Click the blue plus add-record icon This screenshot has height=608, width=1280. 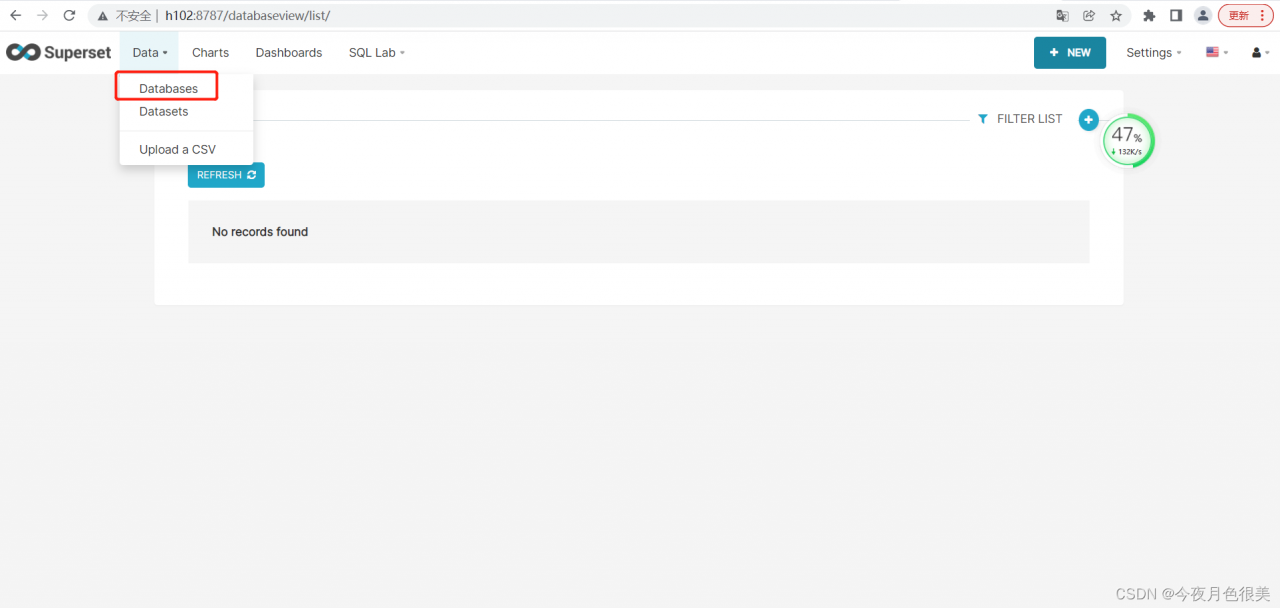[x=1089, y=120]
